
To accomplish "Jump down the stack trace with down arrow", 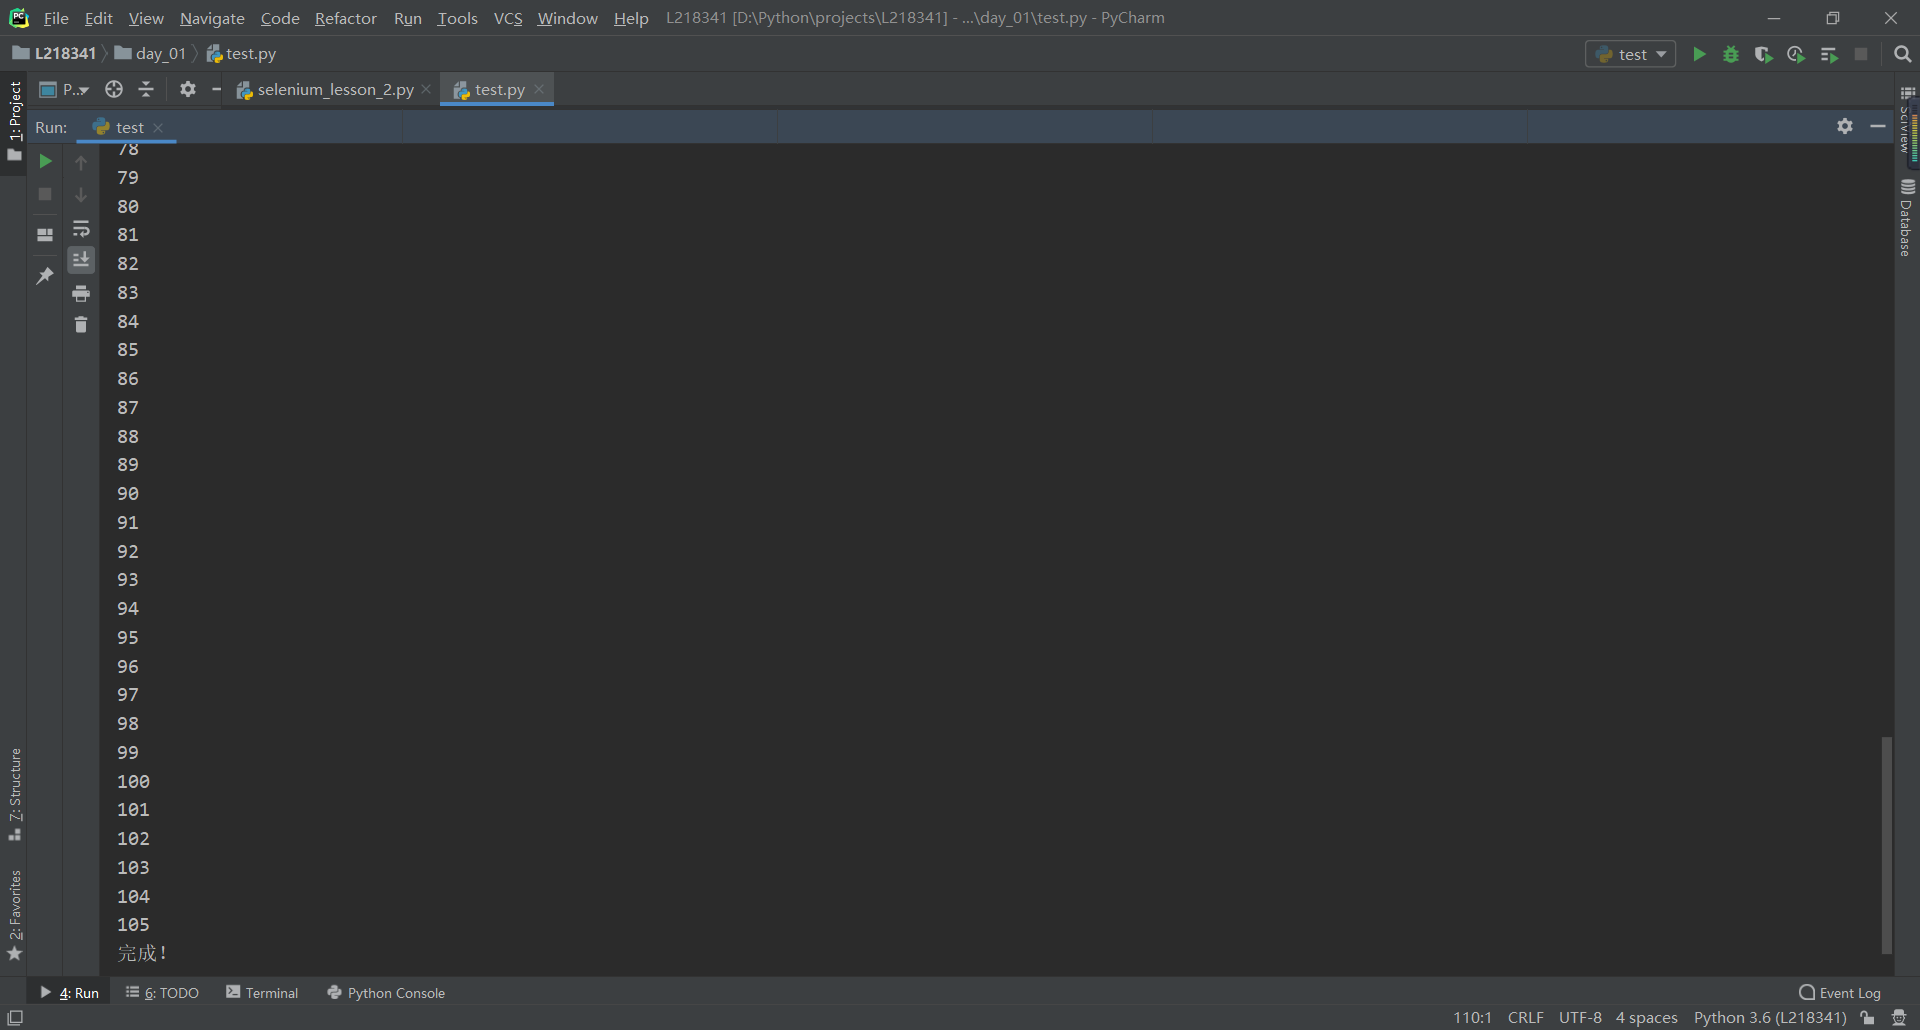I will coord(81,195).
